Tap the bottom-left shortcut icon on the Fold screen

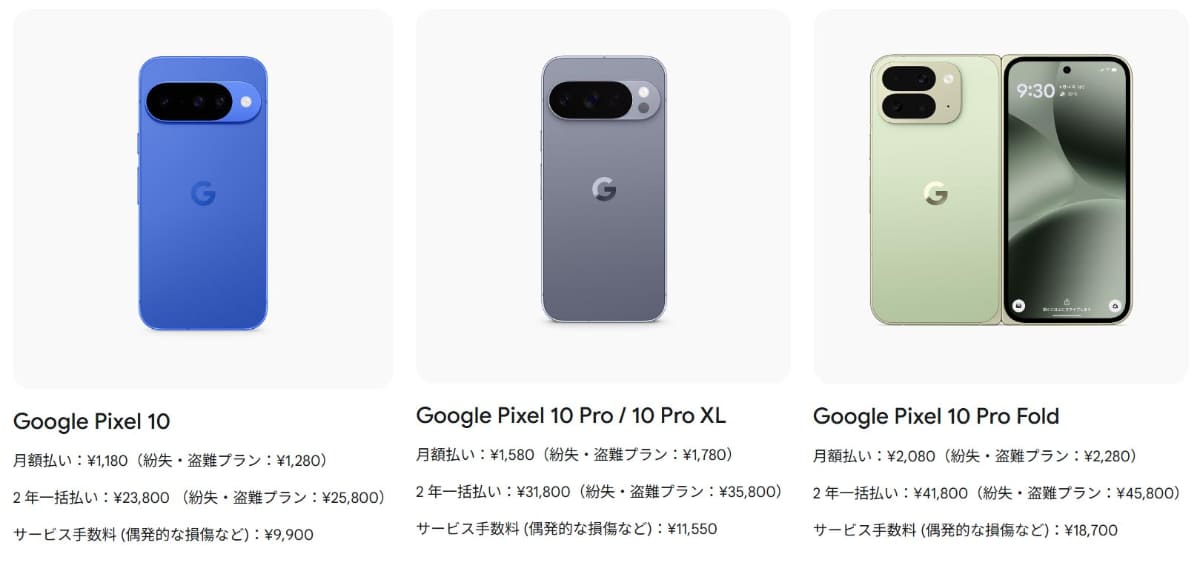[1018, 305]
